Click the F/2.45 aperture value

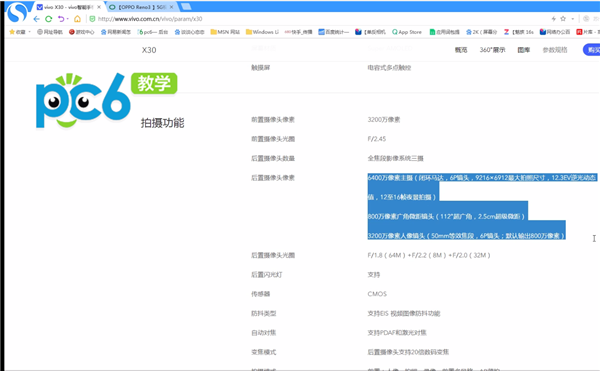377,138
